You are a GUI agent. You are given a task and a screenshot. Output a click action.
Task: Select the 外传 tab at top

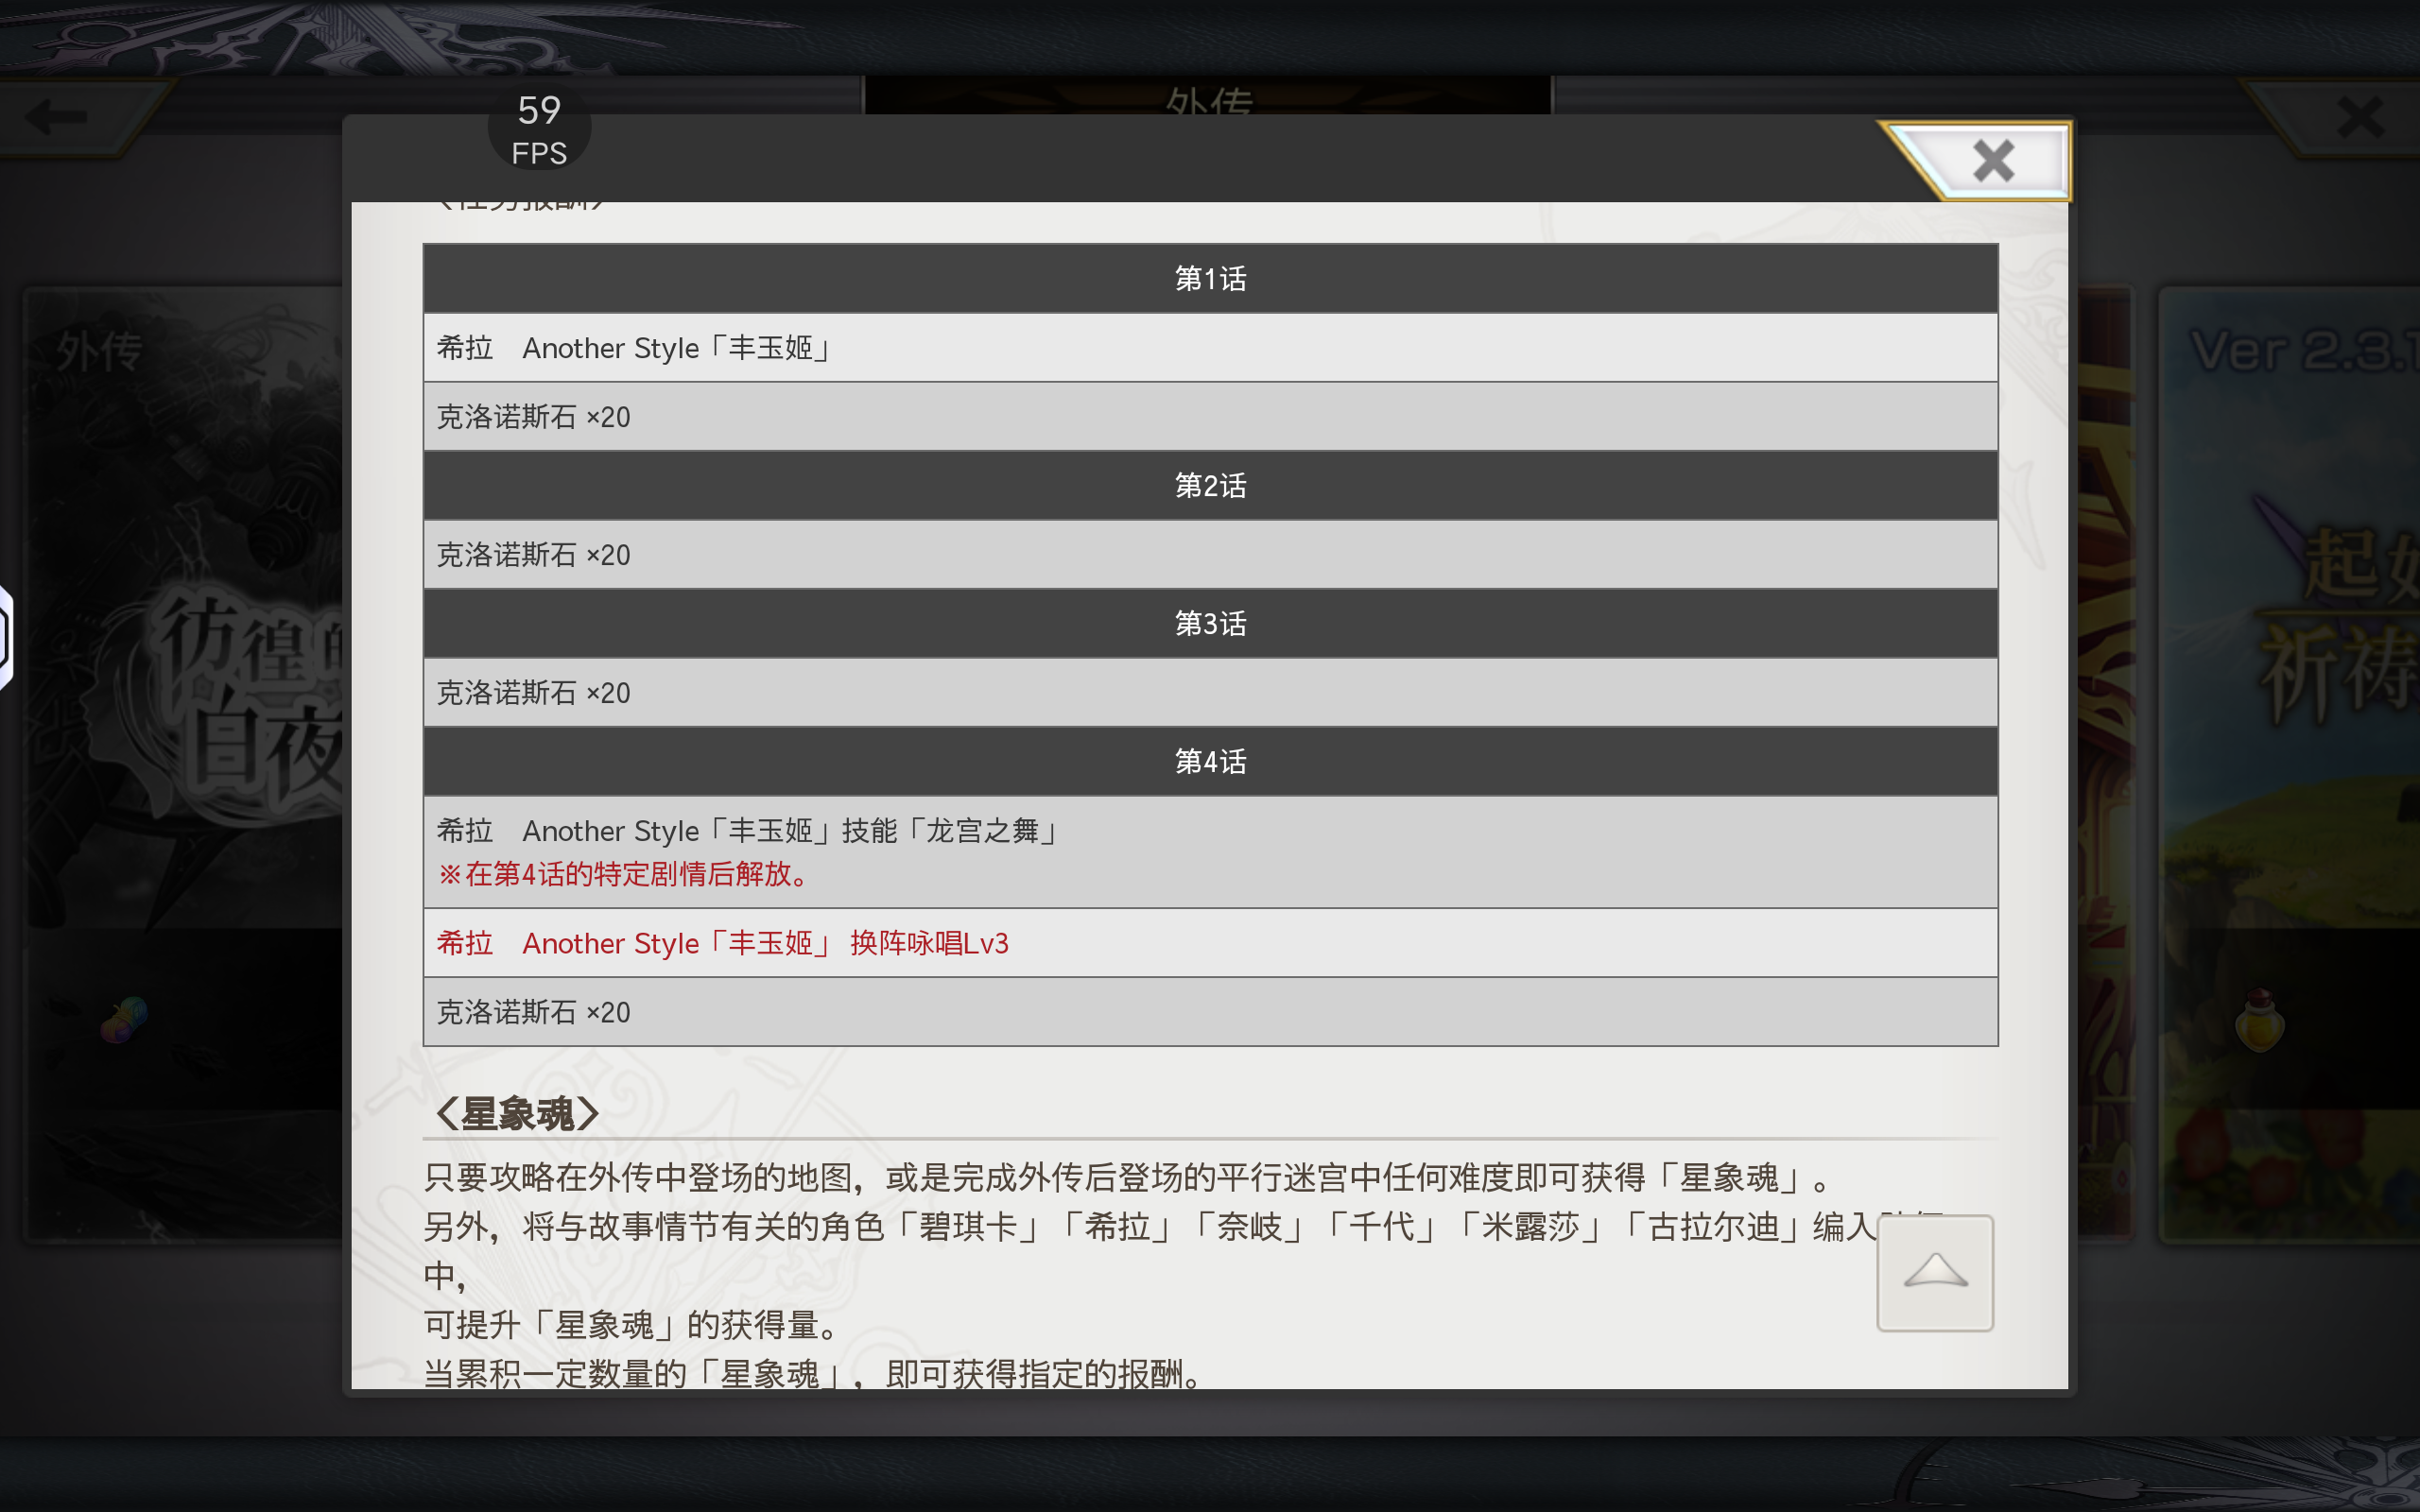click(x=1208, y=98)
